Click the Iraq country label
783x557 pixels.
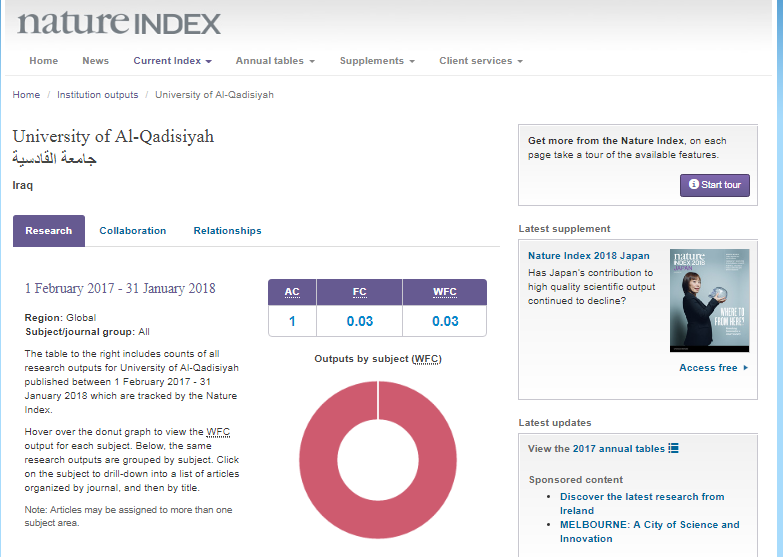[22, 185]
